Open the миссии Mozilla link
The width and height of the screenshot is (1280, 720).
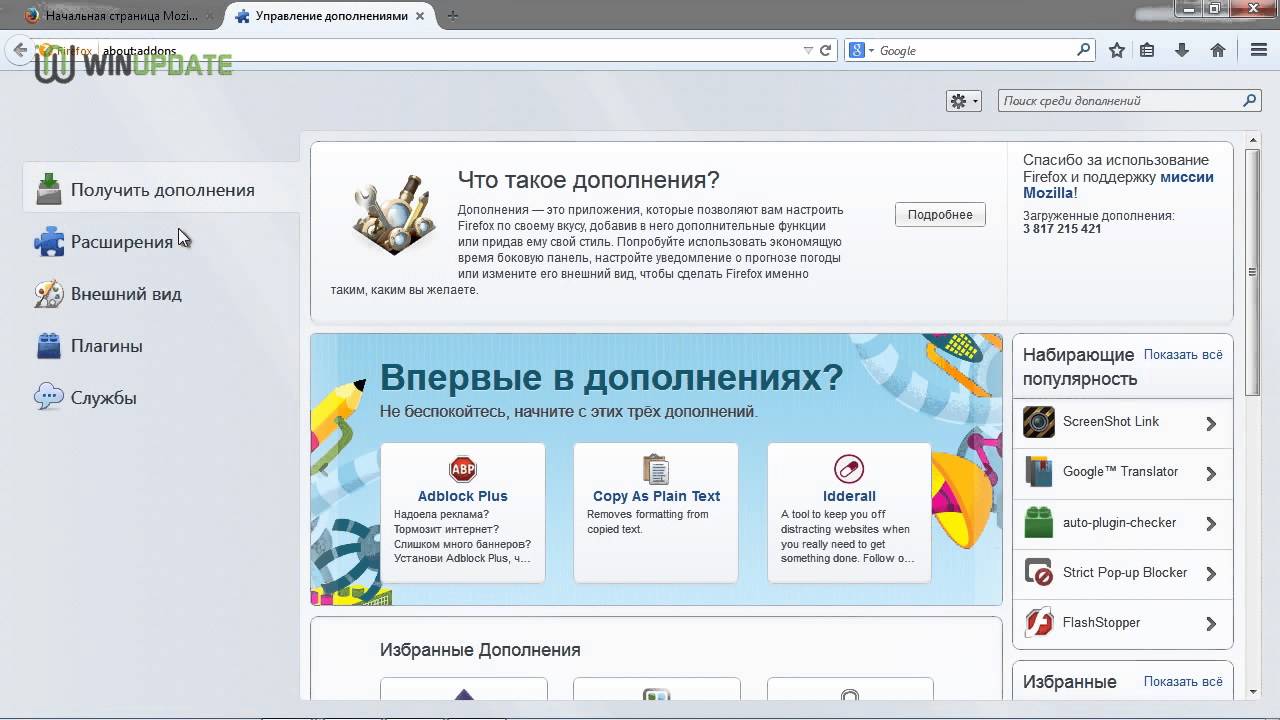click(1118, 185)
